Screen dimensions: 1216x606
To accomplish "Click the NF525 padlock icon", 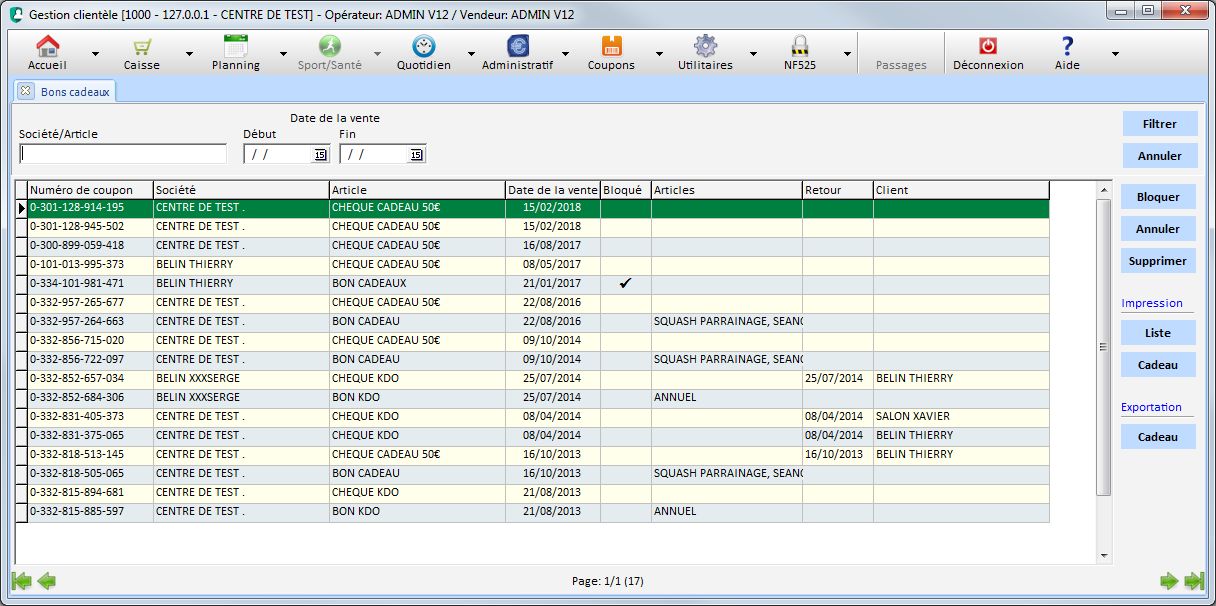I will (x=799, y=46).
